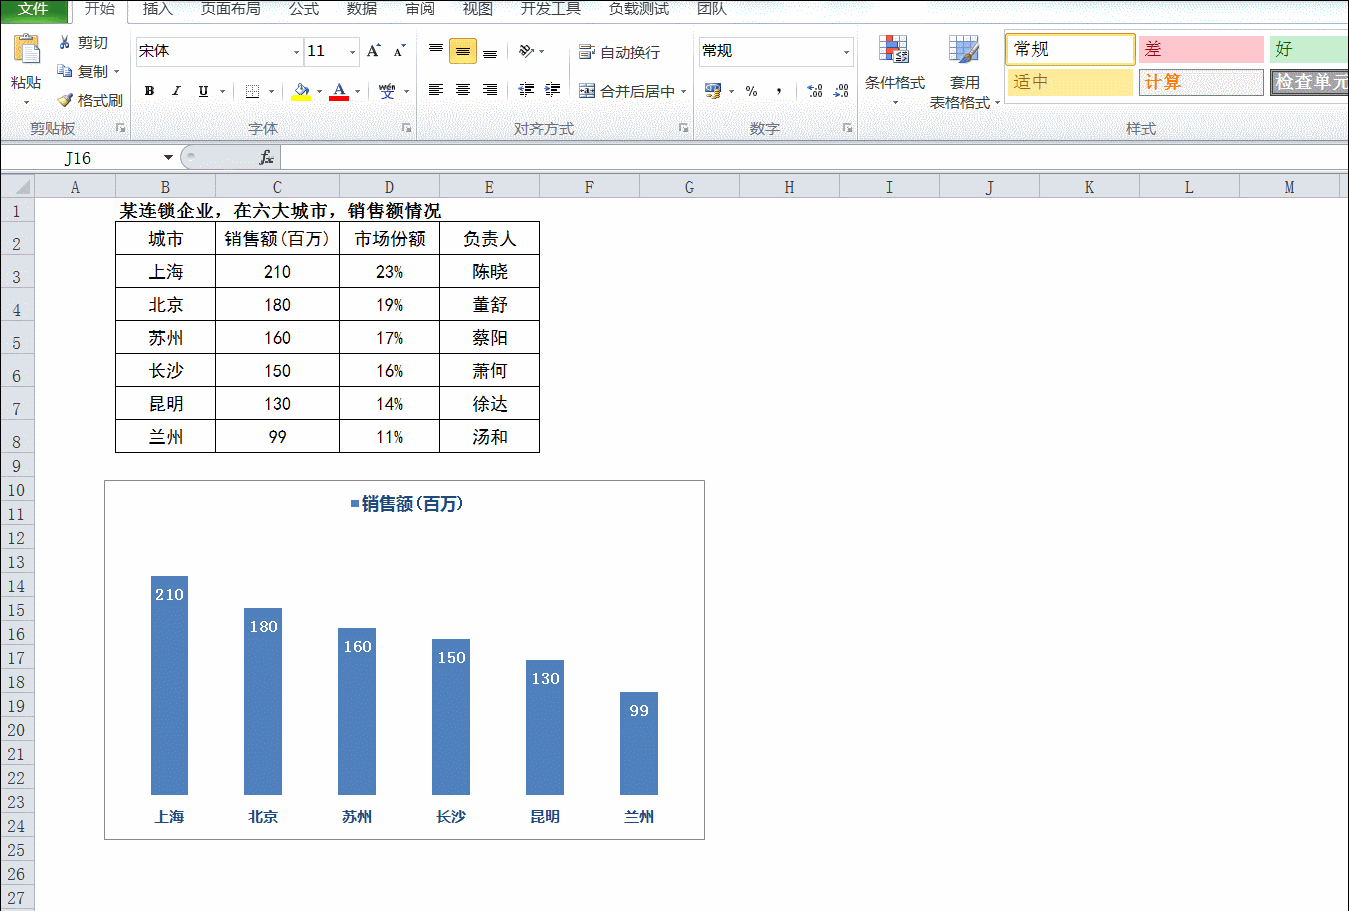The width and height of the screenshot is (1349, 911).
Task: Switch to the Data (数据) tab
Action: click(362, 9)
